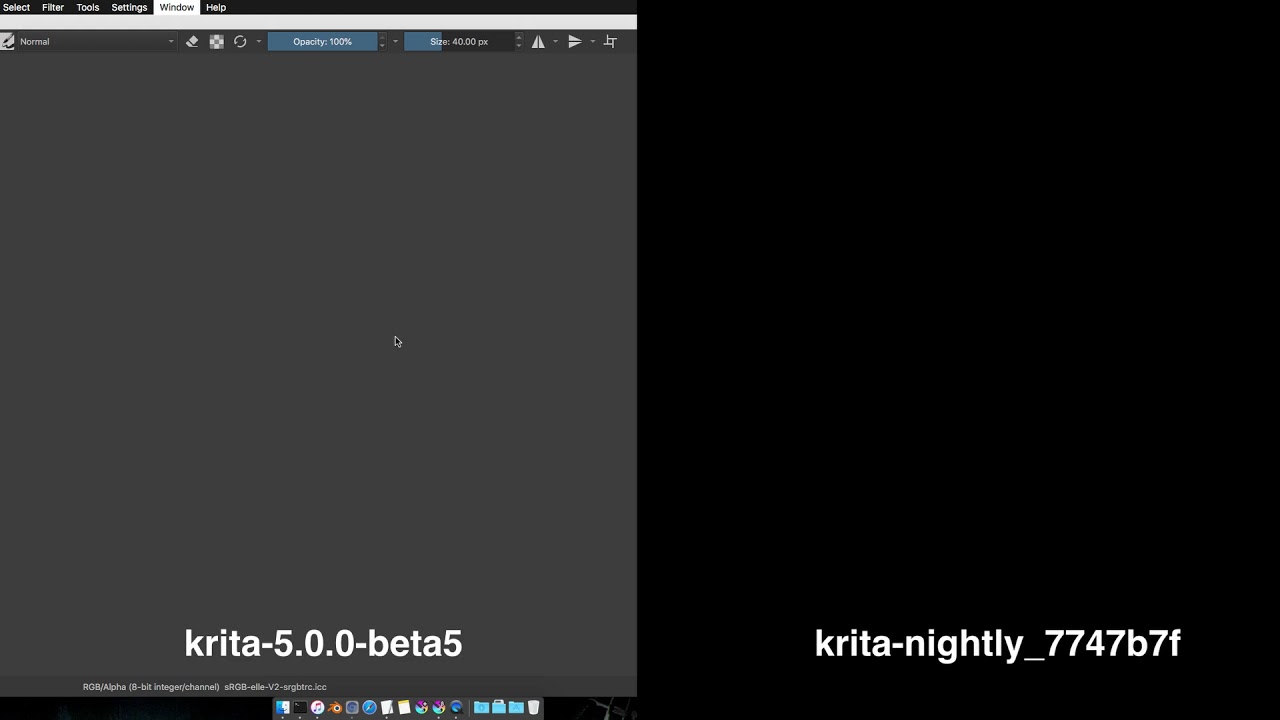Open the Normal blending mode dropdown
The width and height of the screenshot is (1280, 720).
(97, 41)
